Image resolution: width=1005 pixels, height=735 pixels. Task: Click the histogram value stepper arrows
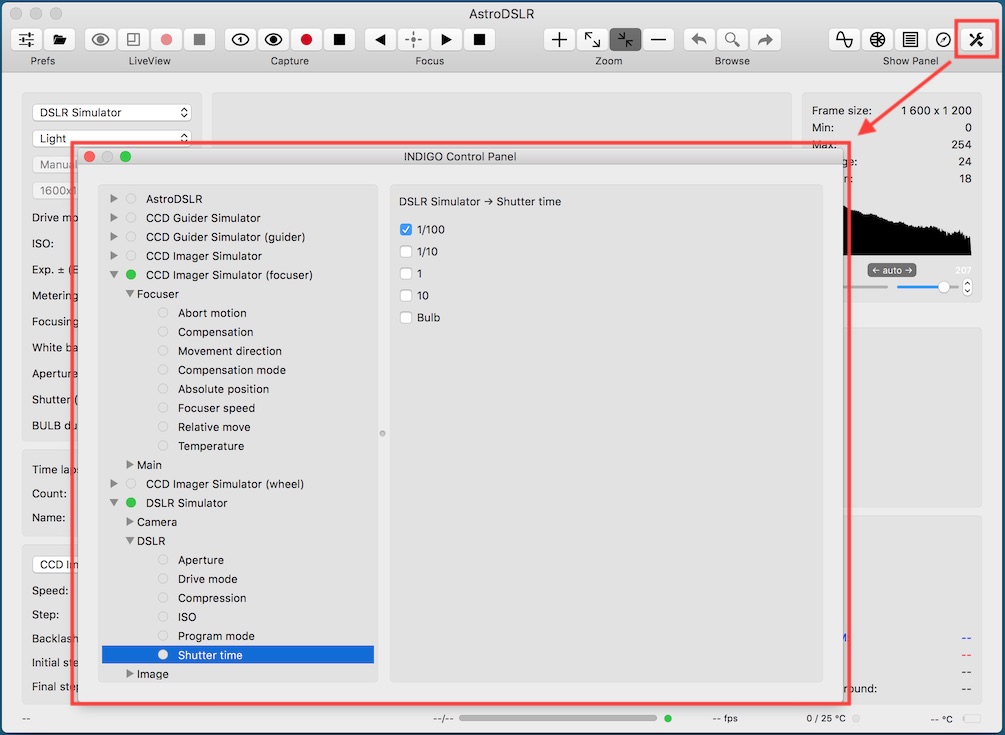(967, 287)
